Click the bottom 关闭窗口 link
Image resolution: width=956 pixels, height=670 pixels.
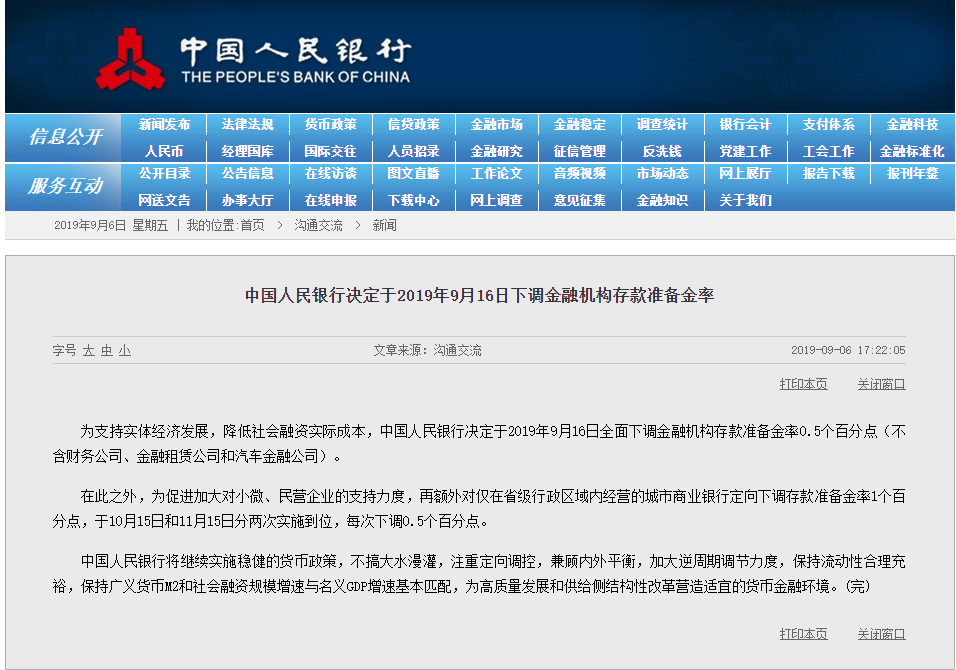coord(881,634)
